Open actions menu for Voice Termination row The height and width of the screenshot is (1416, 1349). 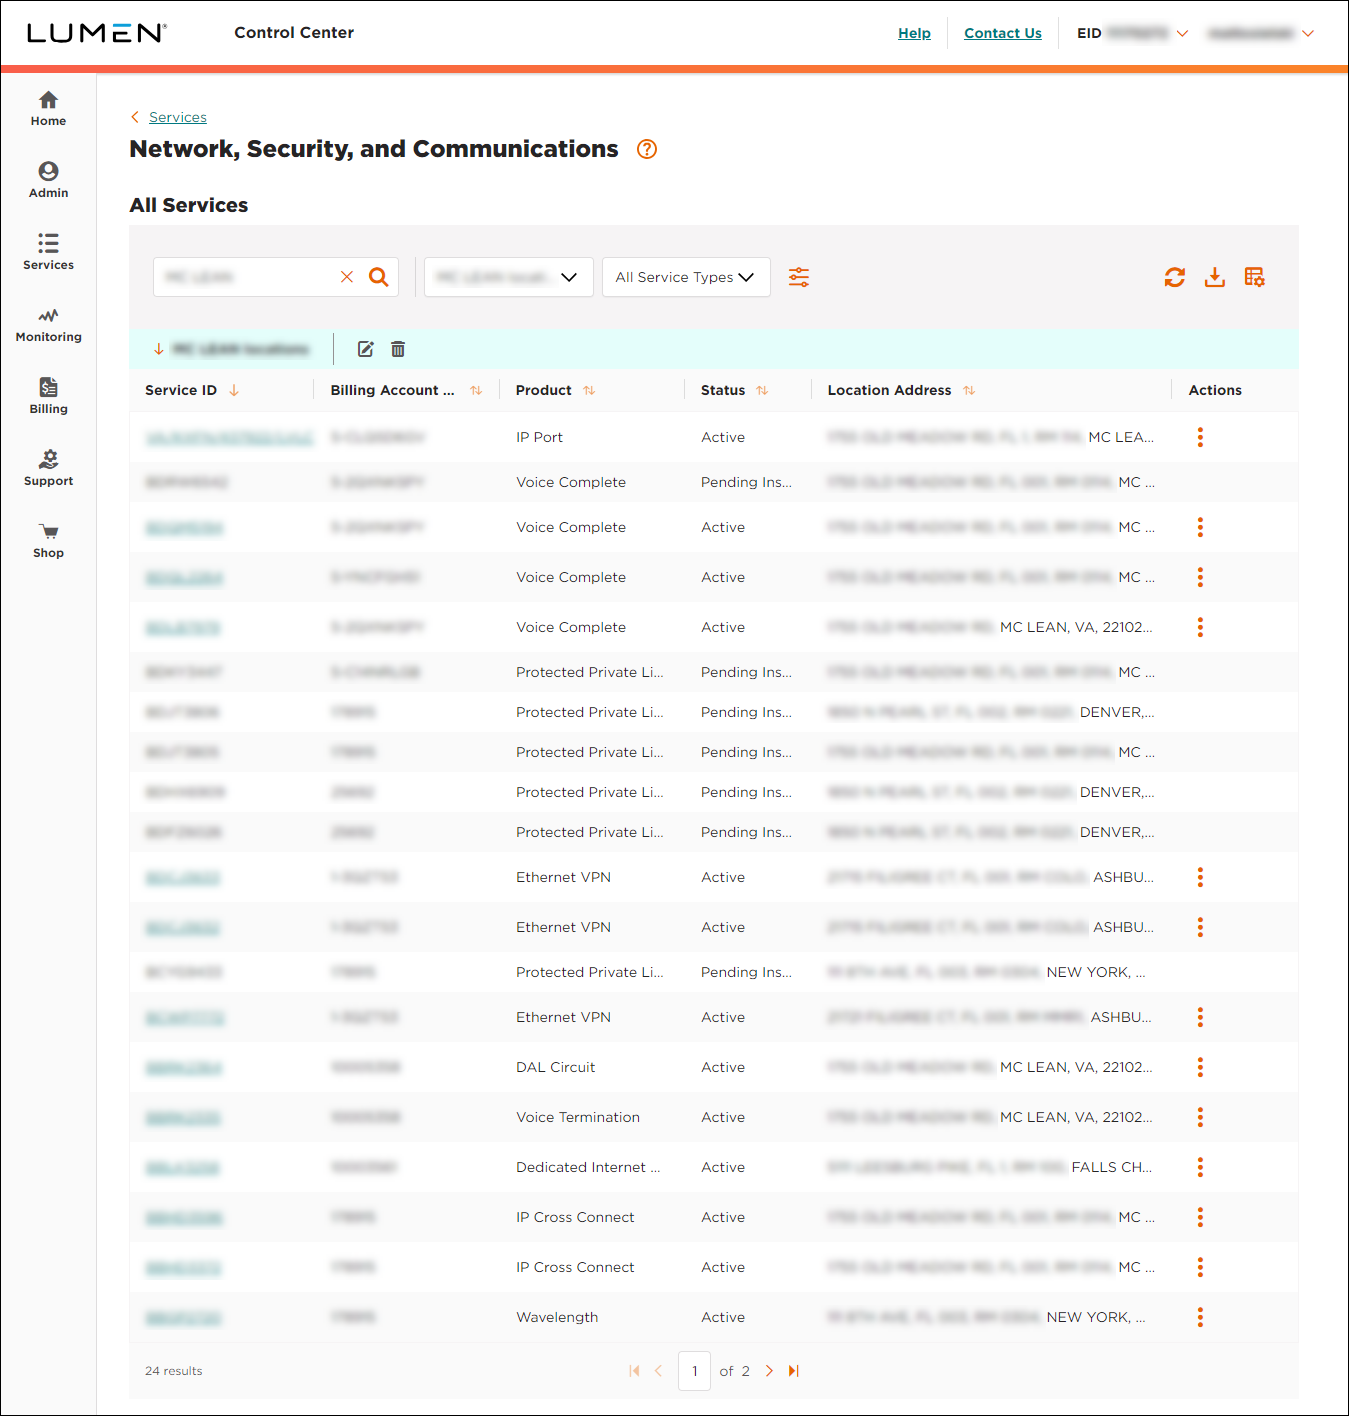[x=1200, y=1117]
